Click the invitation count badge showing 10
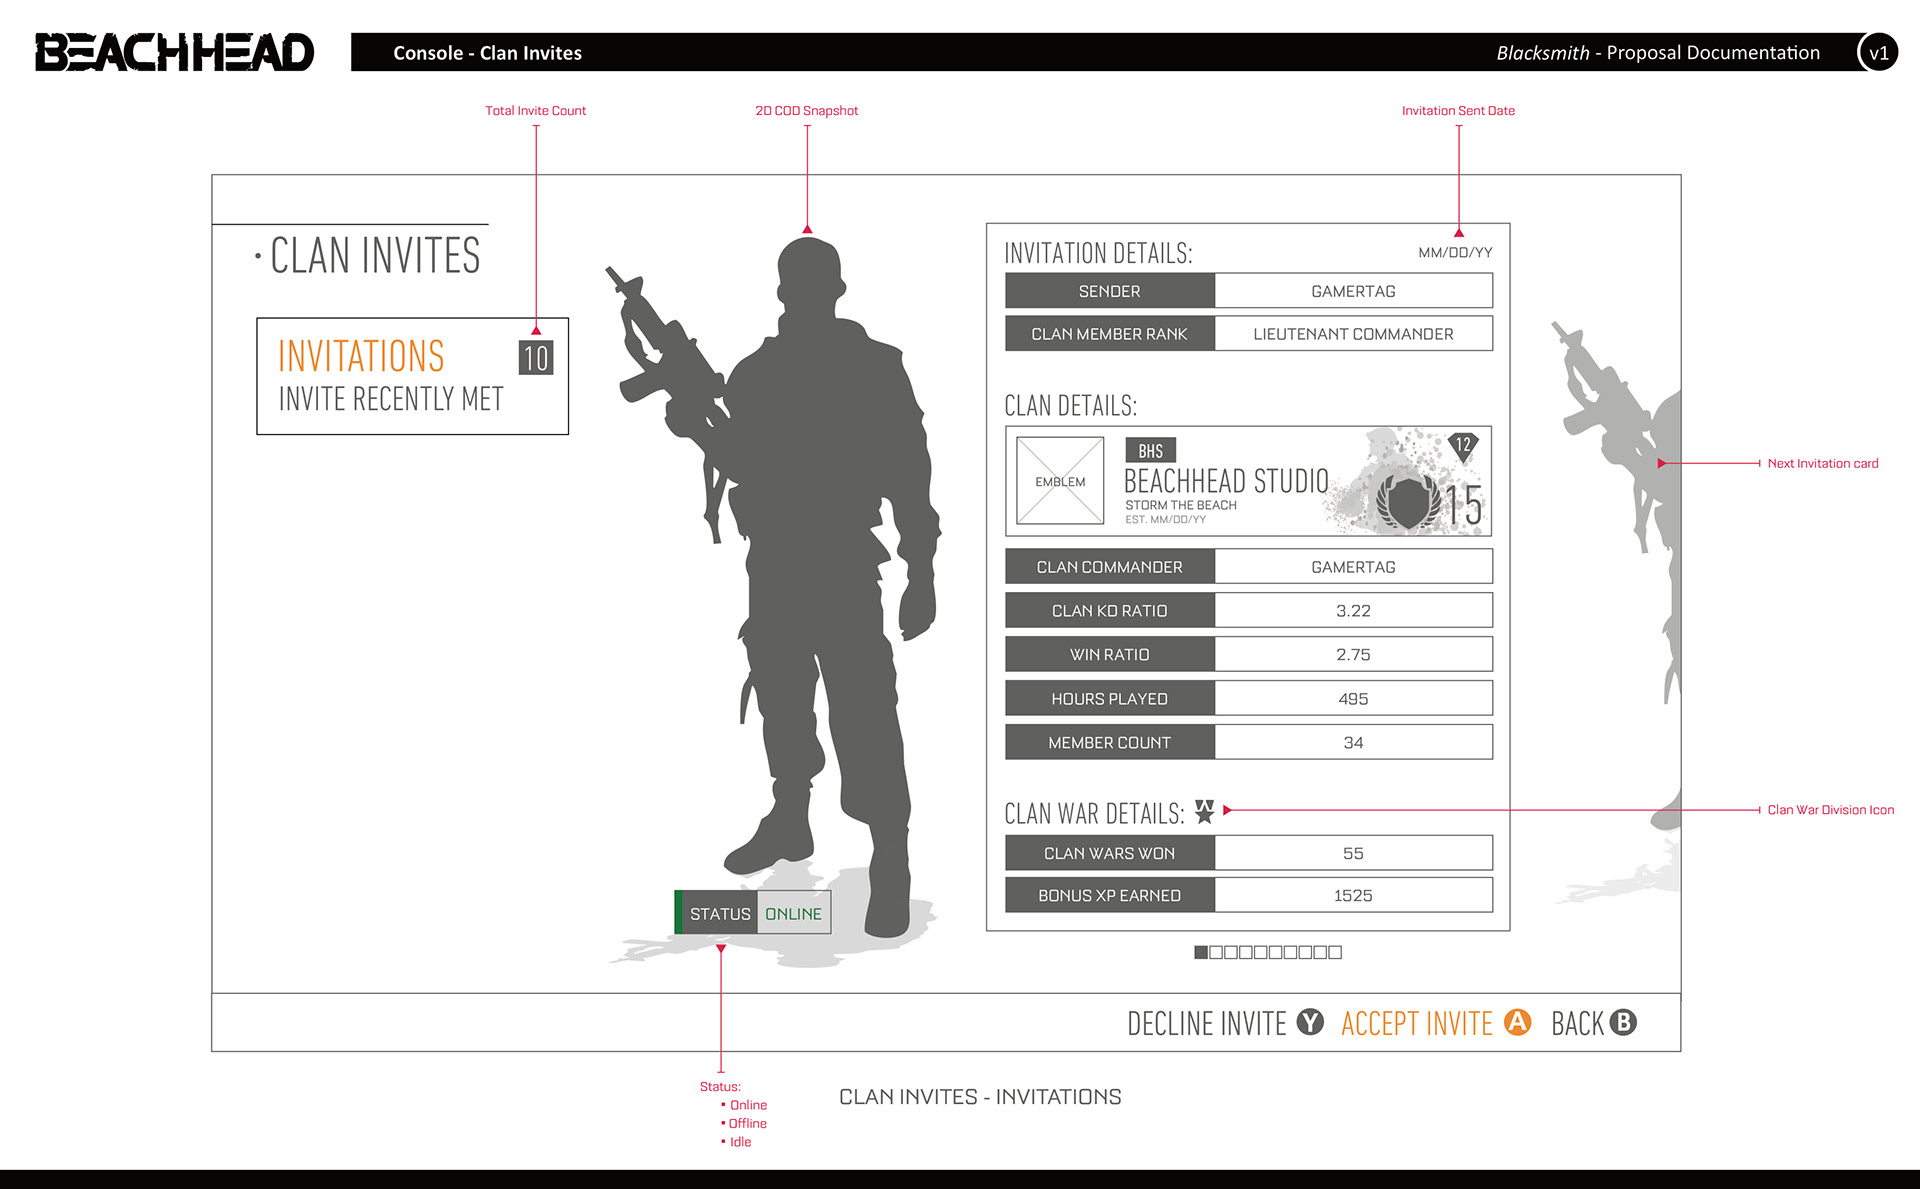 point(536,358)
